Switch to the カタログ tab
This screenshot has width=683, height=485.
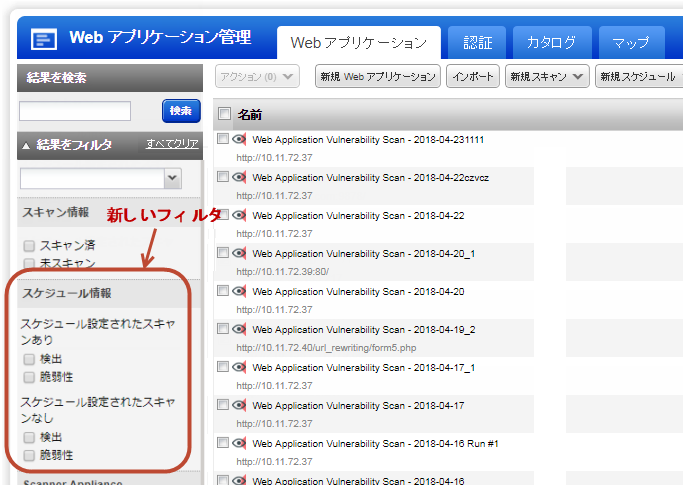(551, 43)
